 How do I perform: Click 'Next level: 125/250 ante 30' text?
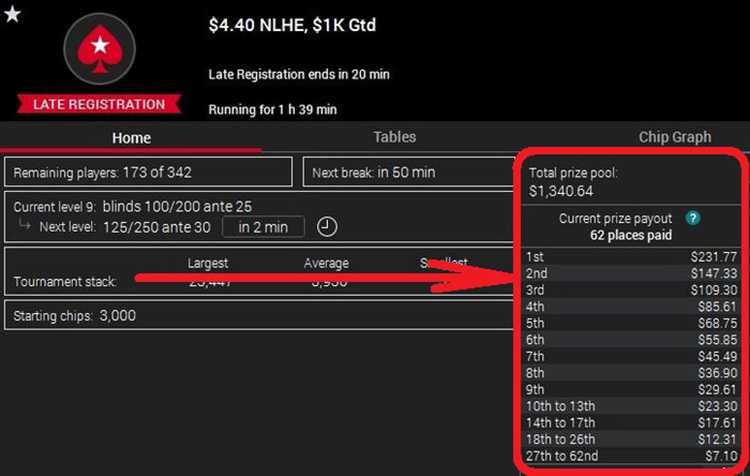pyautogui.click(x=125, y=227)
